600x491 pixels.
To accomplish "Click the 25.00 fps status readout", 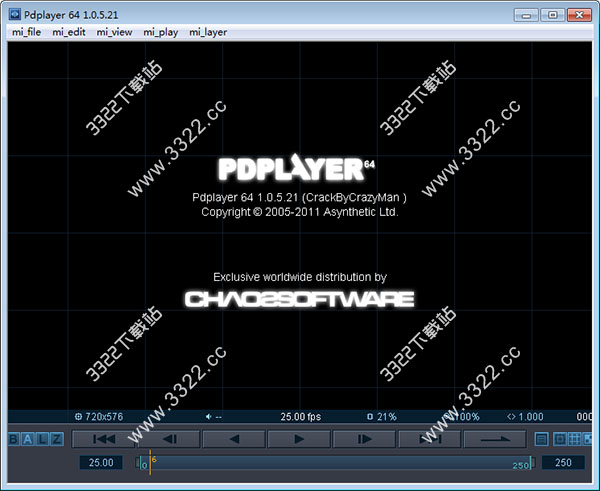I will tap(300, 416).
